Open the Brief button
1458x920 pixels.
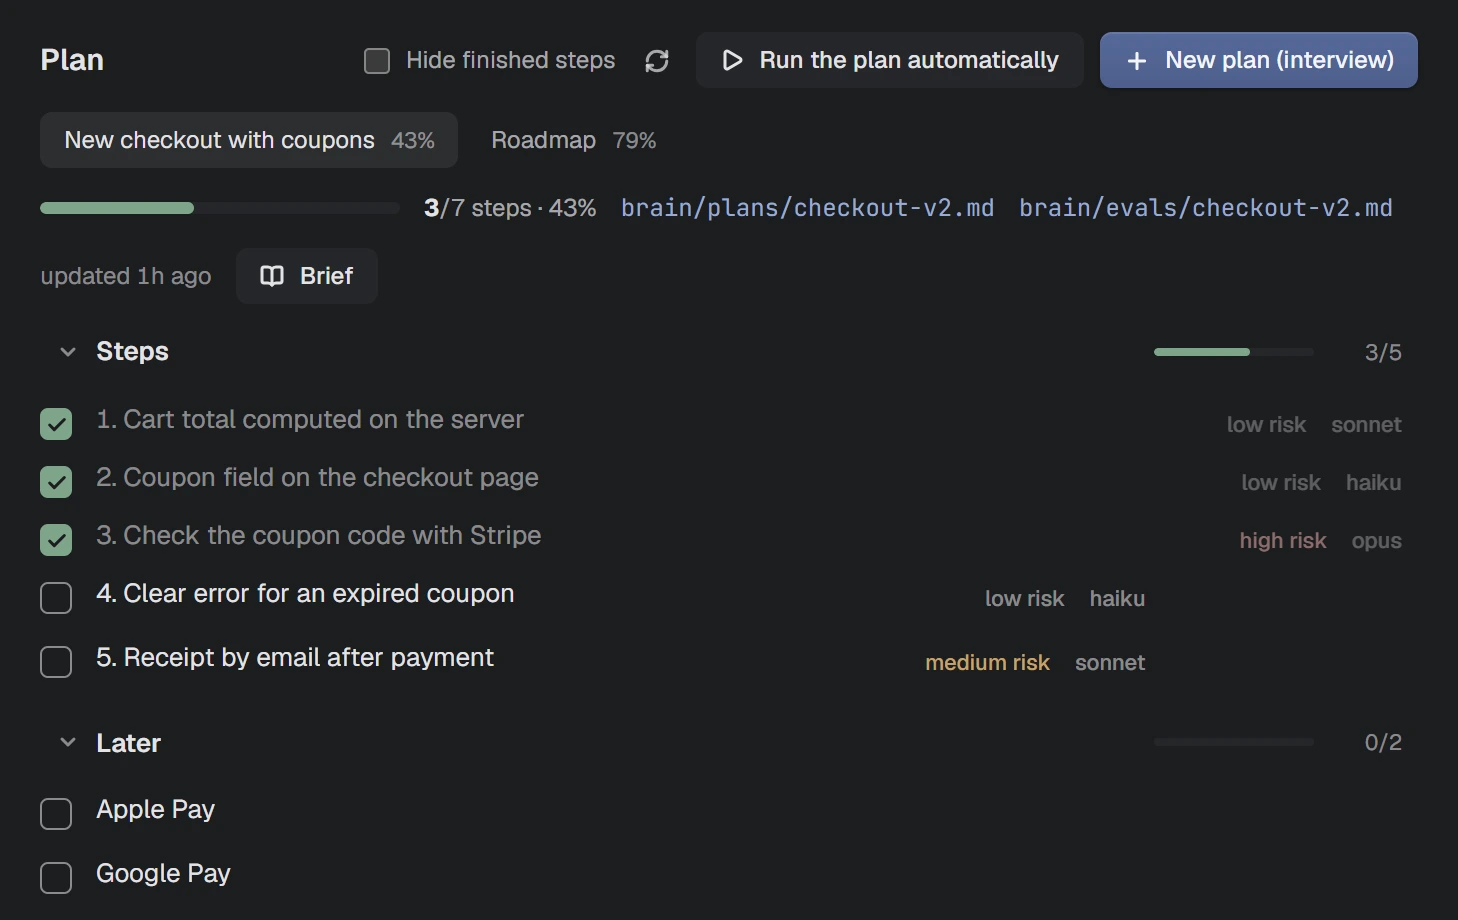point(307,276)
